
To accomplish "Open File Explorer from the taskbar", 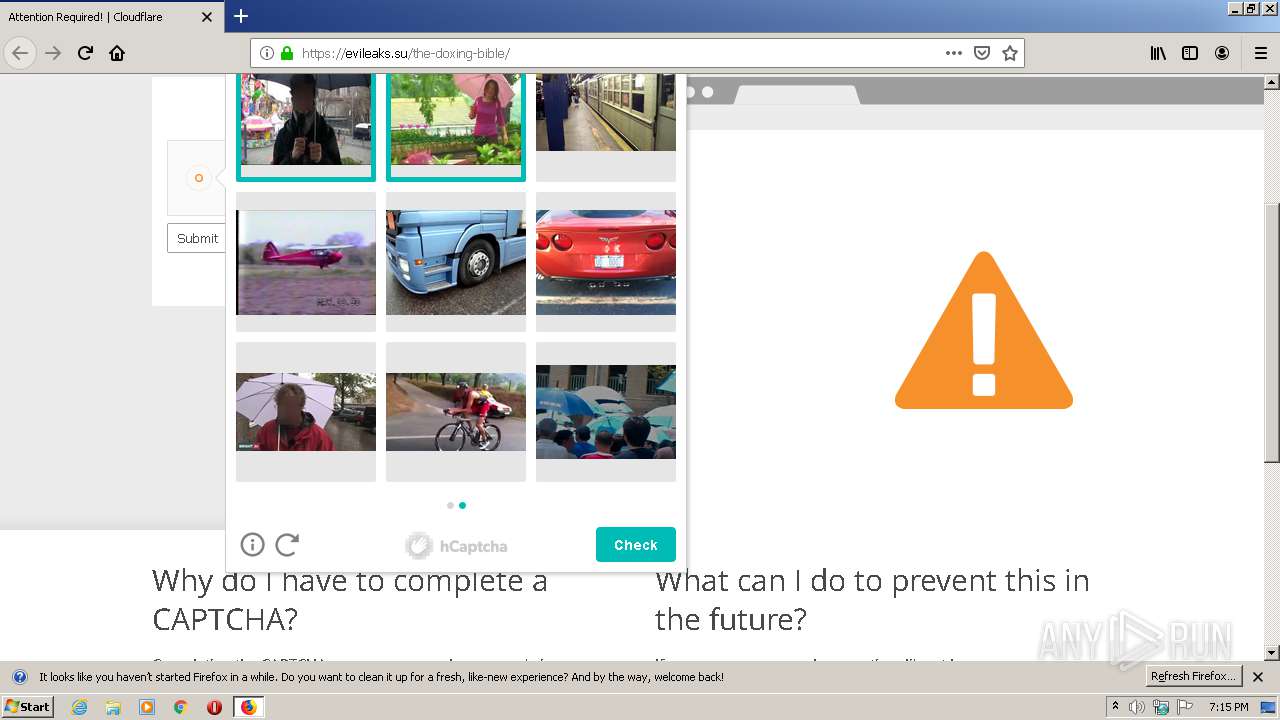I will [113, 707].
